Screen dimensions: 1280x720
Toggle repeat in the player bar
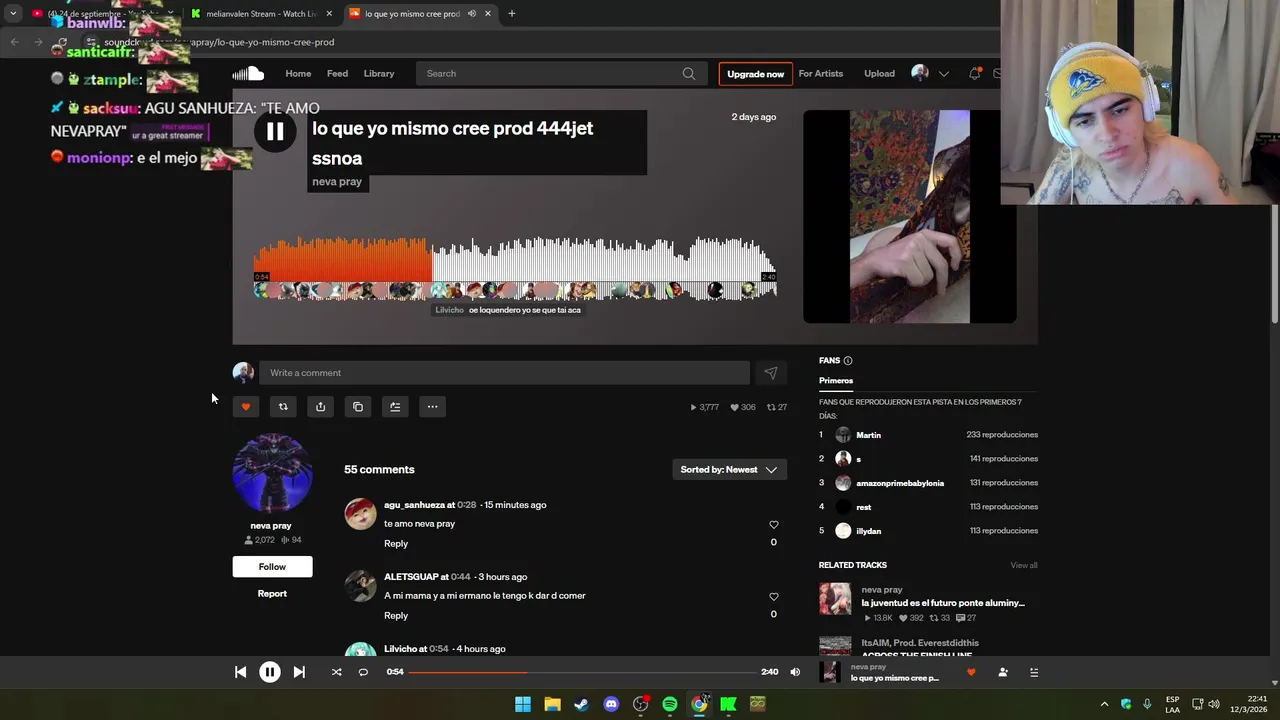click(363, 672)
